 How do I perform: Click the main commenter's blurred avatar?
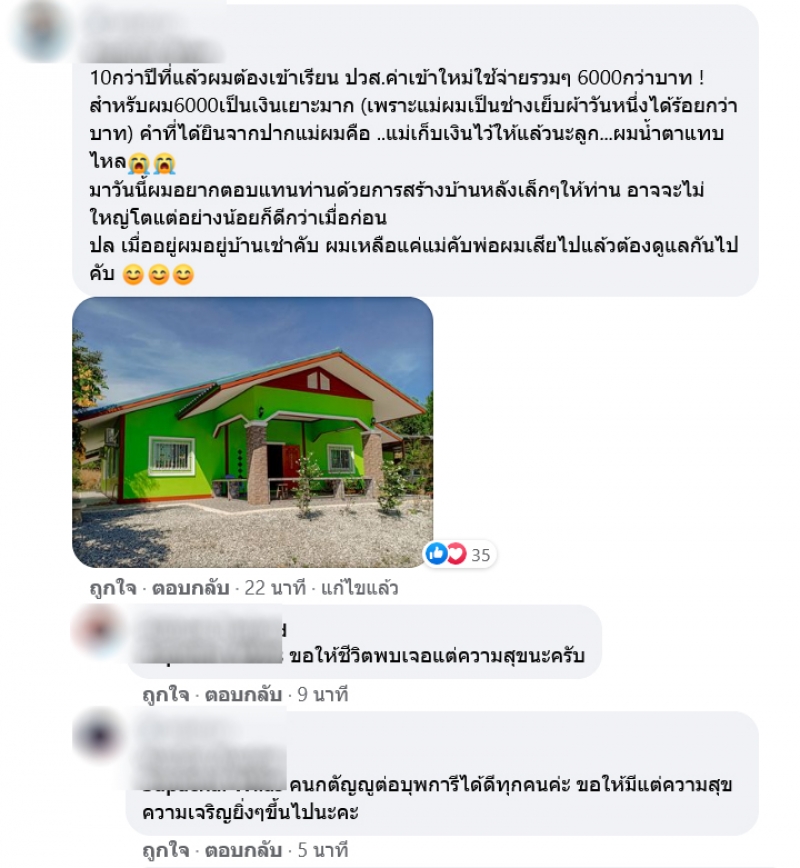pos(42,30)
